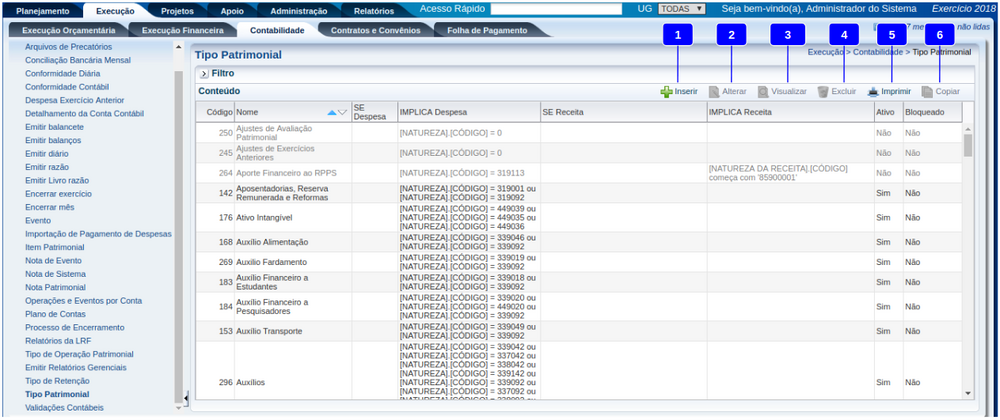Viewport: 1000px width, 420px height.
Task: Expand the Filtro panel
Action: (x=203, y=73)
